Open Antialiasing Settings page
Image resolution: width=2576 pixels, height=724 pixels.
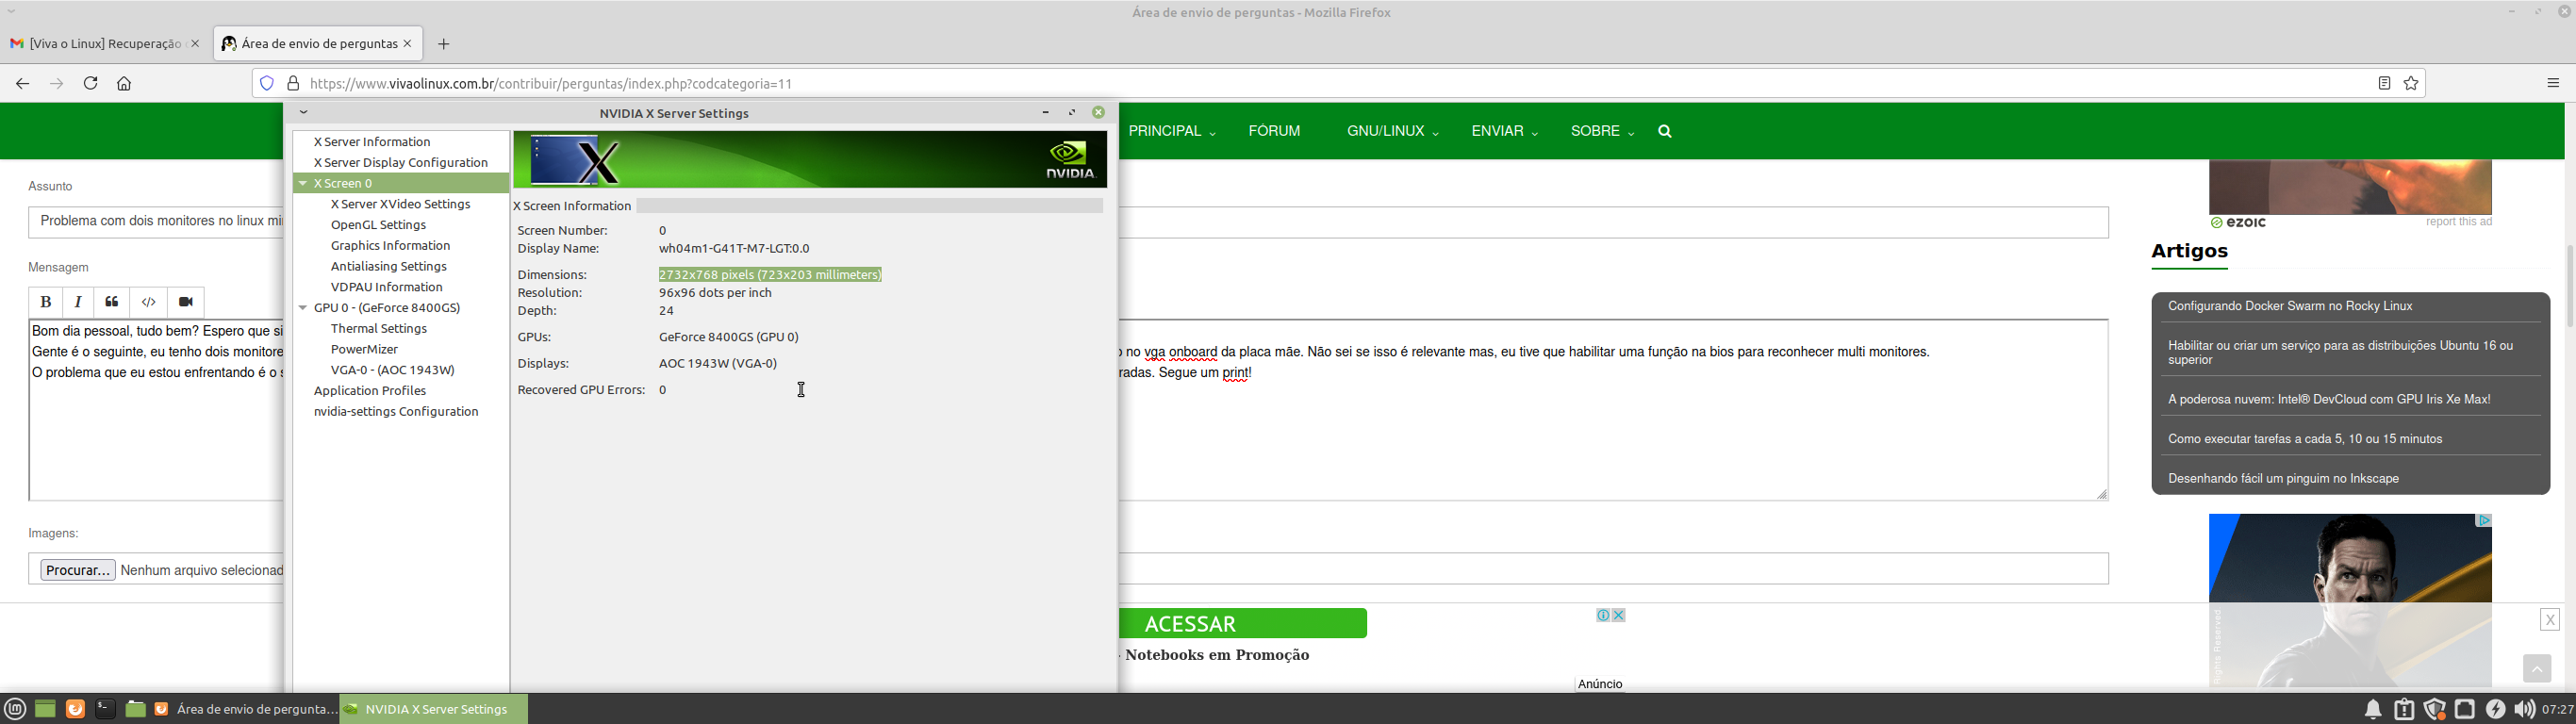tap(388, 267)
